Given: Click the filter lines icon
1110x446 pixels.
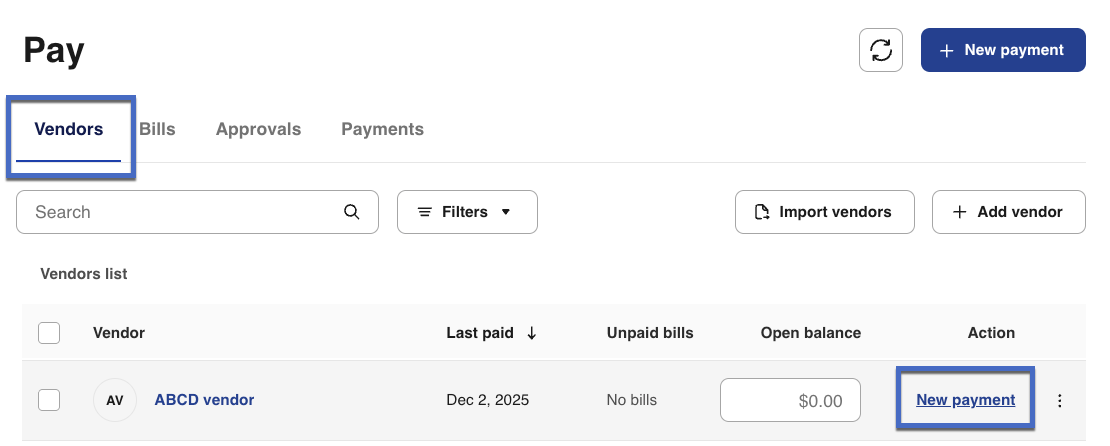Looking at the screenshot, I should (425, 212).
